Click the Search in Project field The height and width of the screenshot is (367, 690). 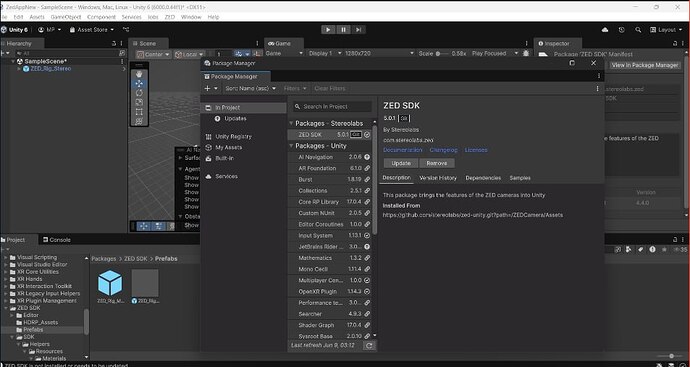(332, 106)
